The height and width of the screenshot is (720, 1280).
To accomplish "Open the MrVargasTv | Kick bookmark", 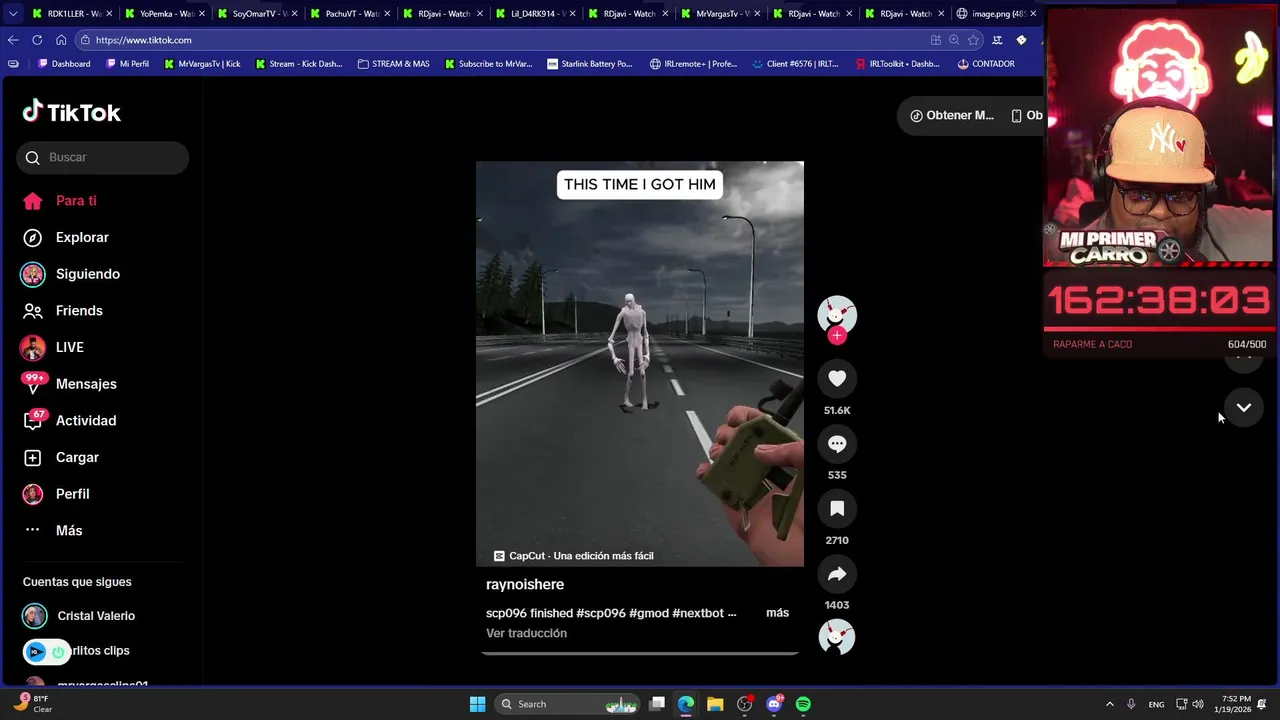I will coord(202,64).
